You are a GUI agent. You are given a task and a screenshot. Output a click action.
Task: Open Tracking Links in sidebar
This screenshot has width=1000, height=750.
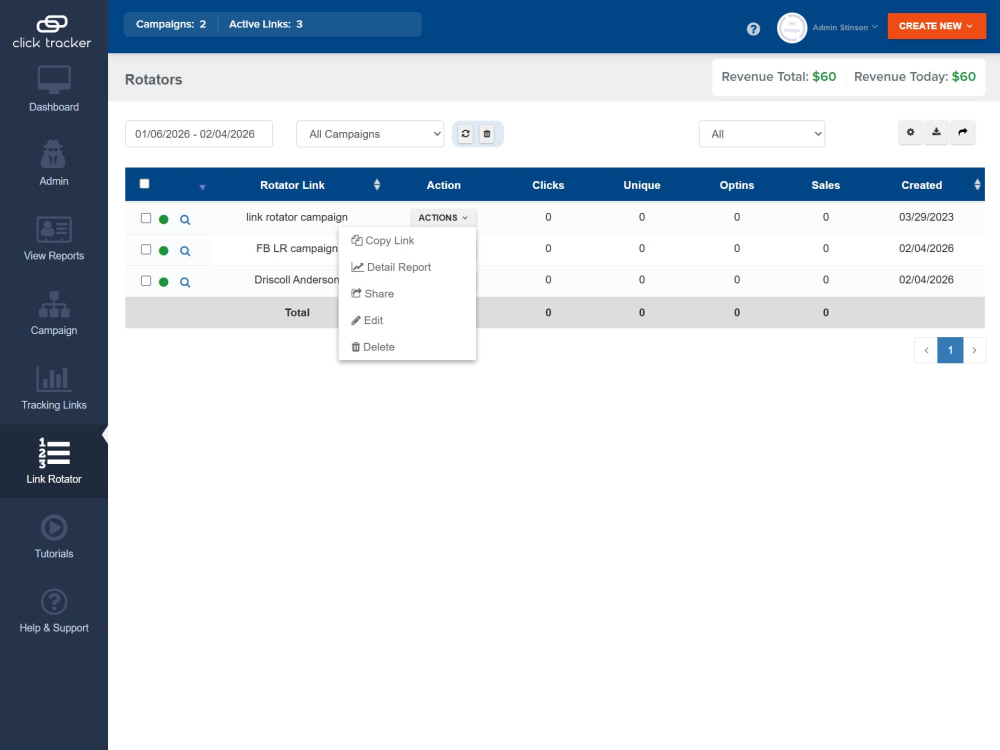click(x=54, y=387)
